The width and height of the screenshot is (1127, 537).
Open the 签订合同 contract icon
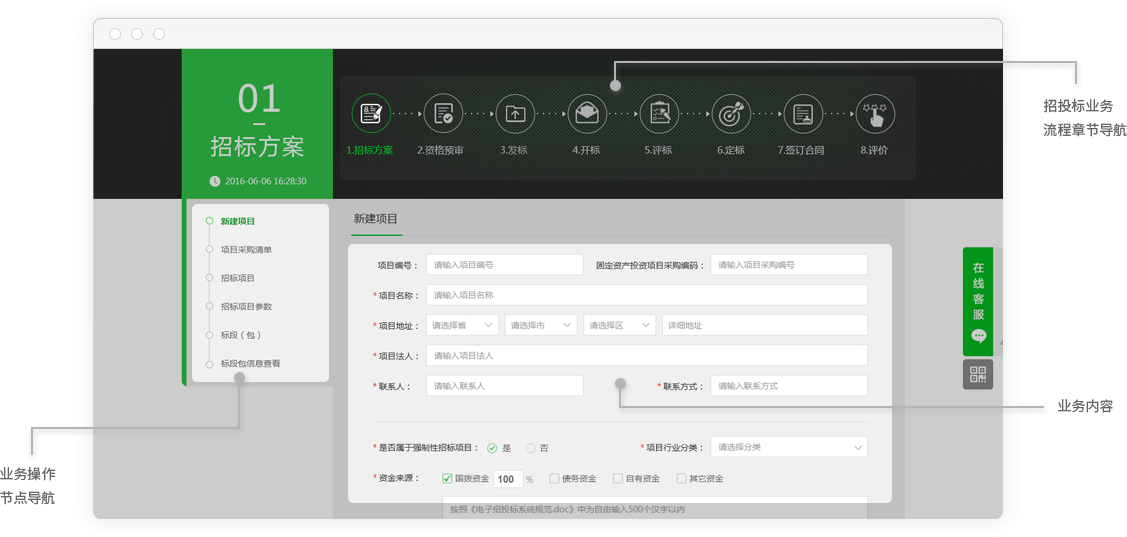point(802,114)
